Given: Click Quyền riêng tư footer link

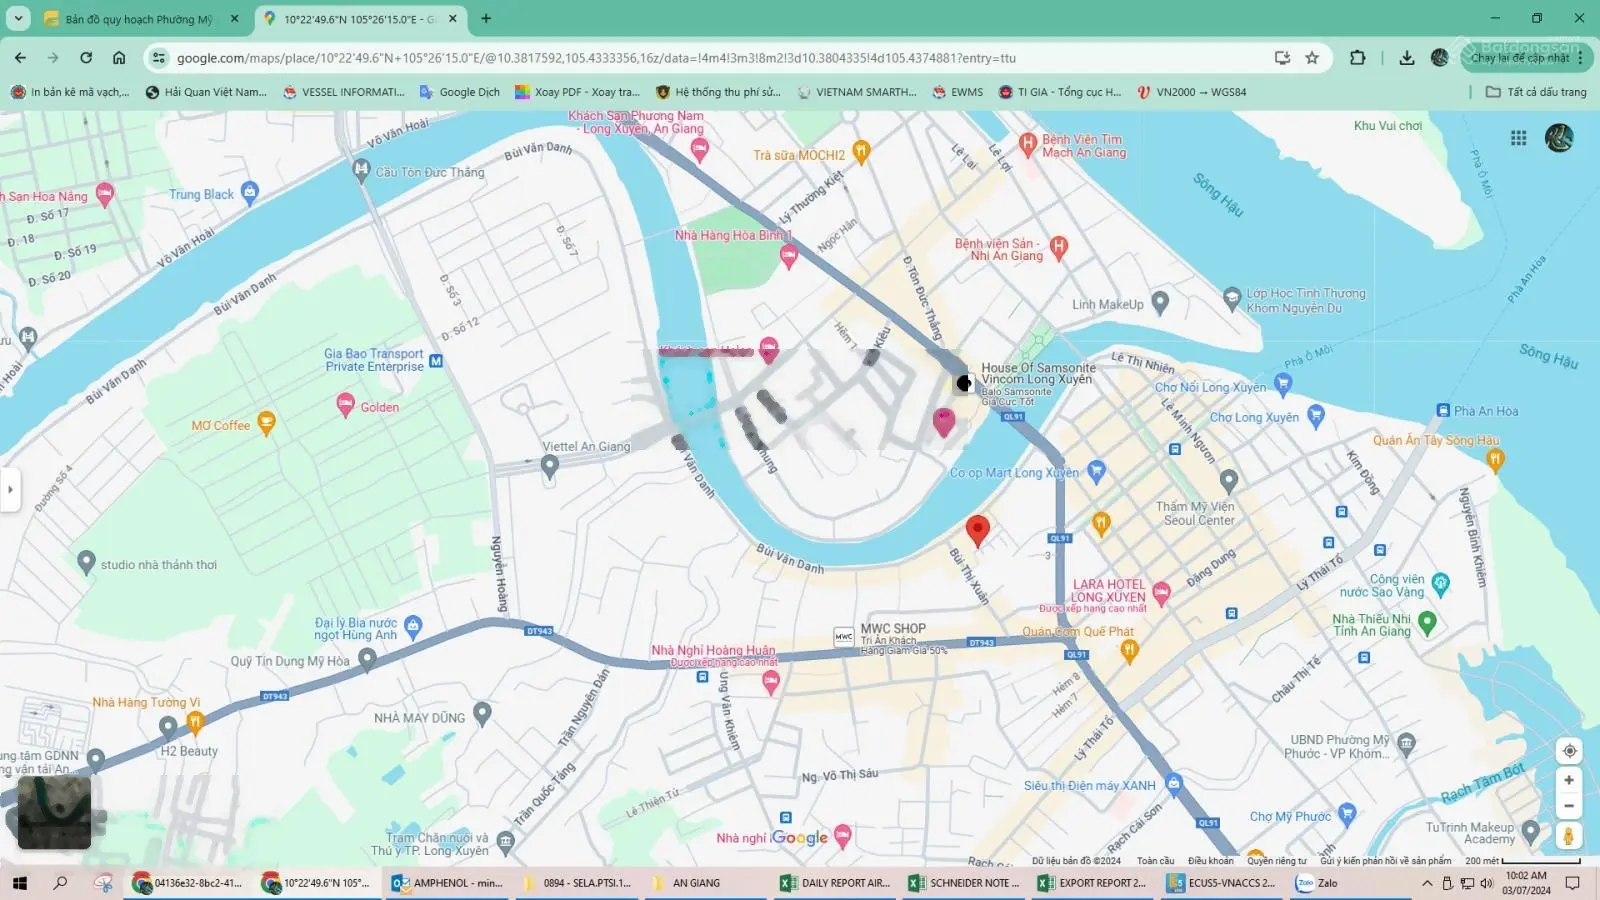Looking at the screenshot, I should pos(1276,861).
